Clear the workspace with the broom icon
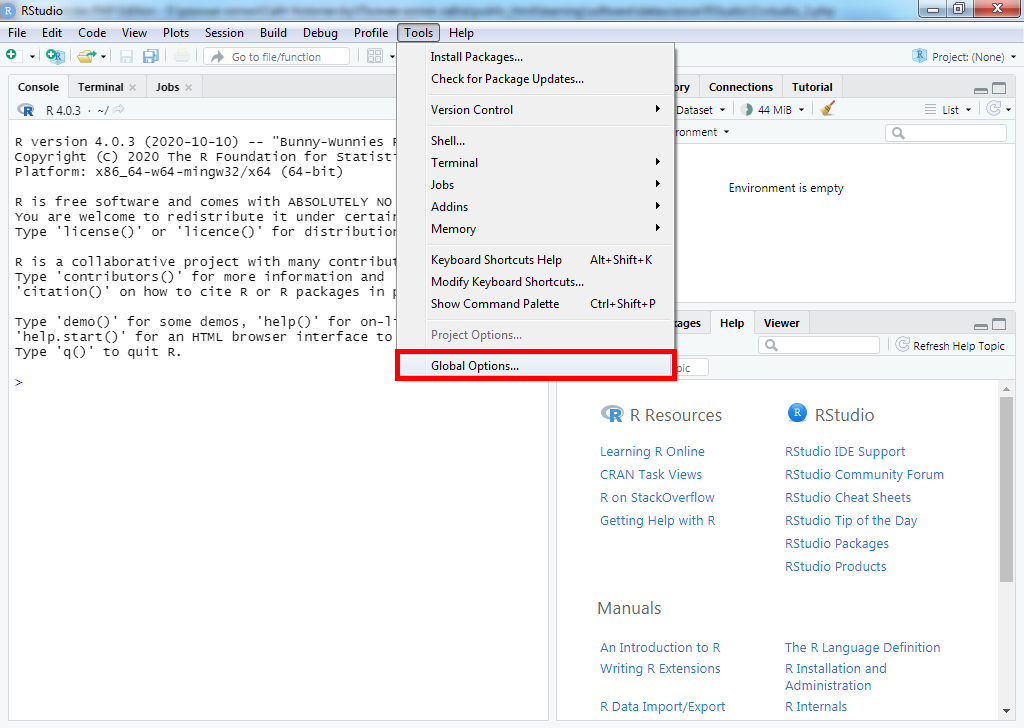 pyautogui.click(x=827, y=109)
